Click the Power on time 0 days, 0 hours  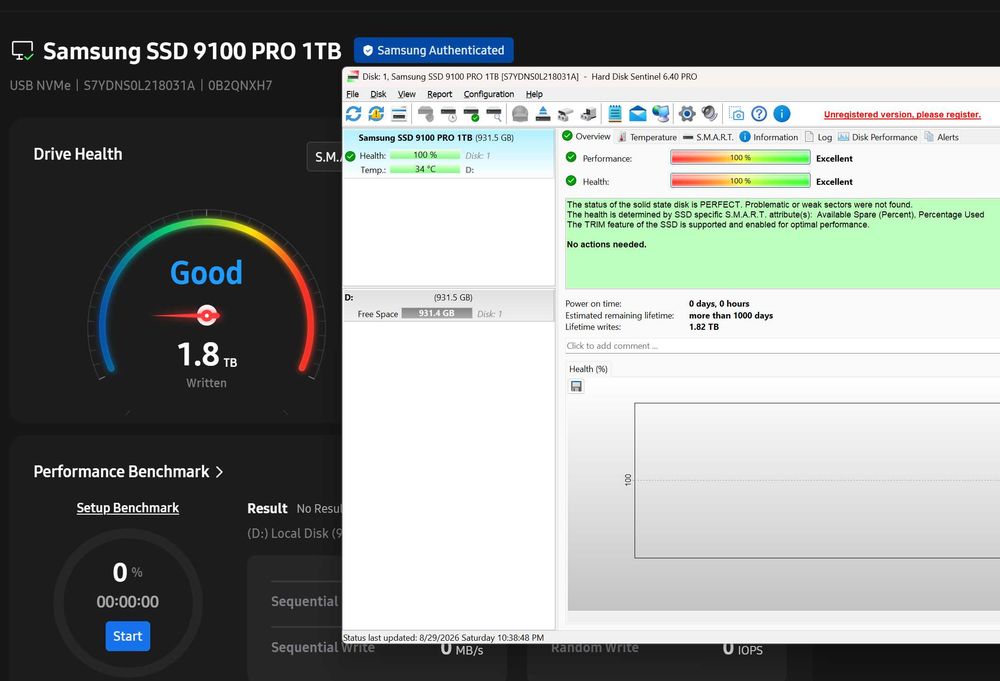coord(719,304)
